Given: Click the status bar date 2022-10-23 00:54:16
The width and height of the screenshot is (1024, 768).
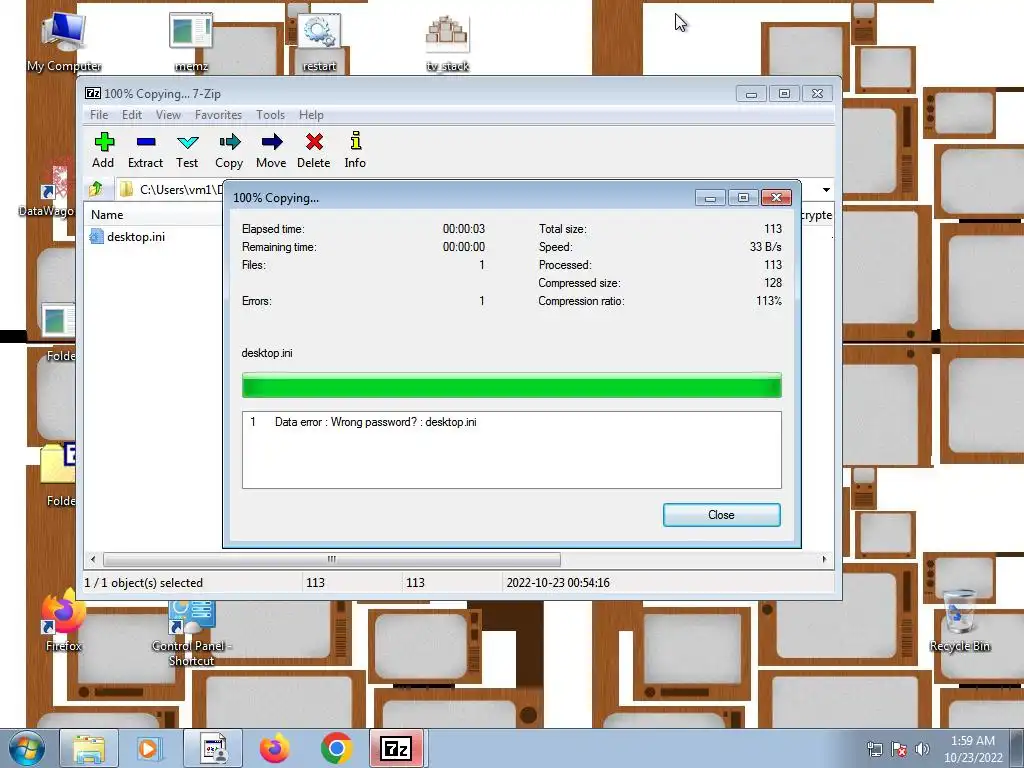Looking at the screenshot, I should [x=558, y=583].
